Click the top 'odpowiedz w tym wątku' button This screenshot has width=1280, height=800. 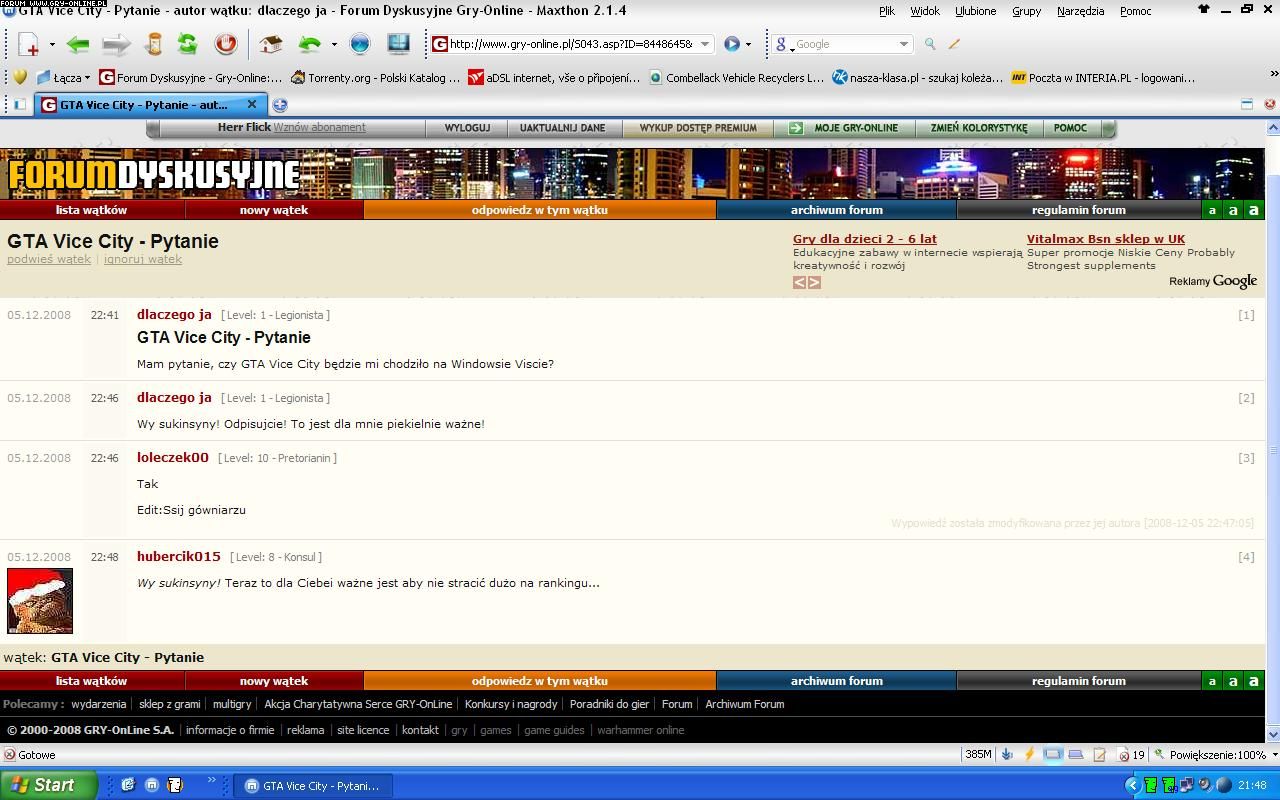[x=540, y=210]
